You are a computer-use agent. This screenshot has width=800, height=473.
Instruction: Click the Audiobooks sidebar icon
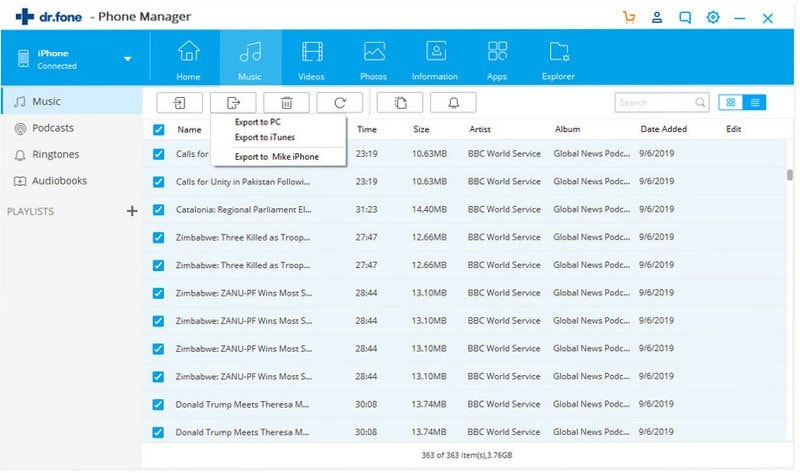tap(20, 181)
